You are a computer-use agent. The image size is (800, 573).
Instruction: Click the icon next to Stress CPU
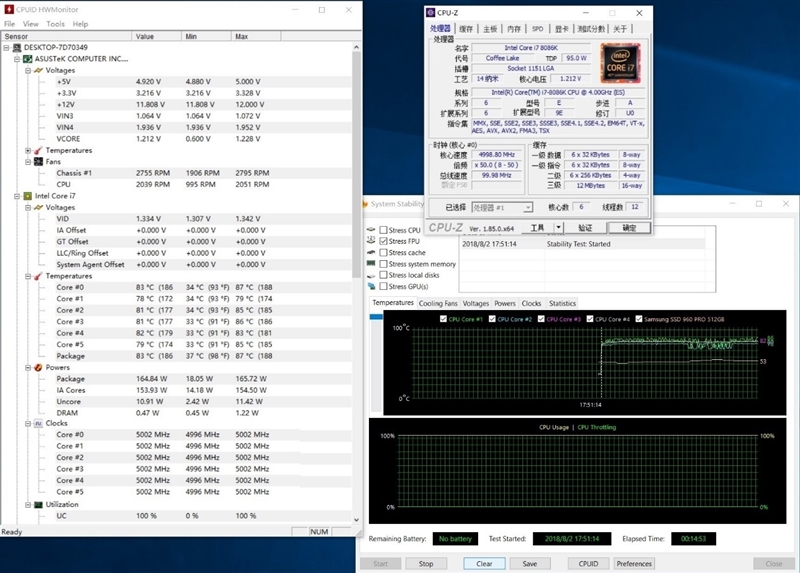click(x=371, y=230)
